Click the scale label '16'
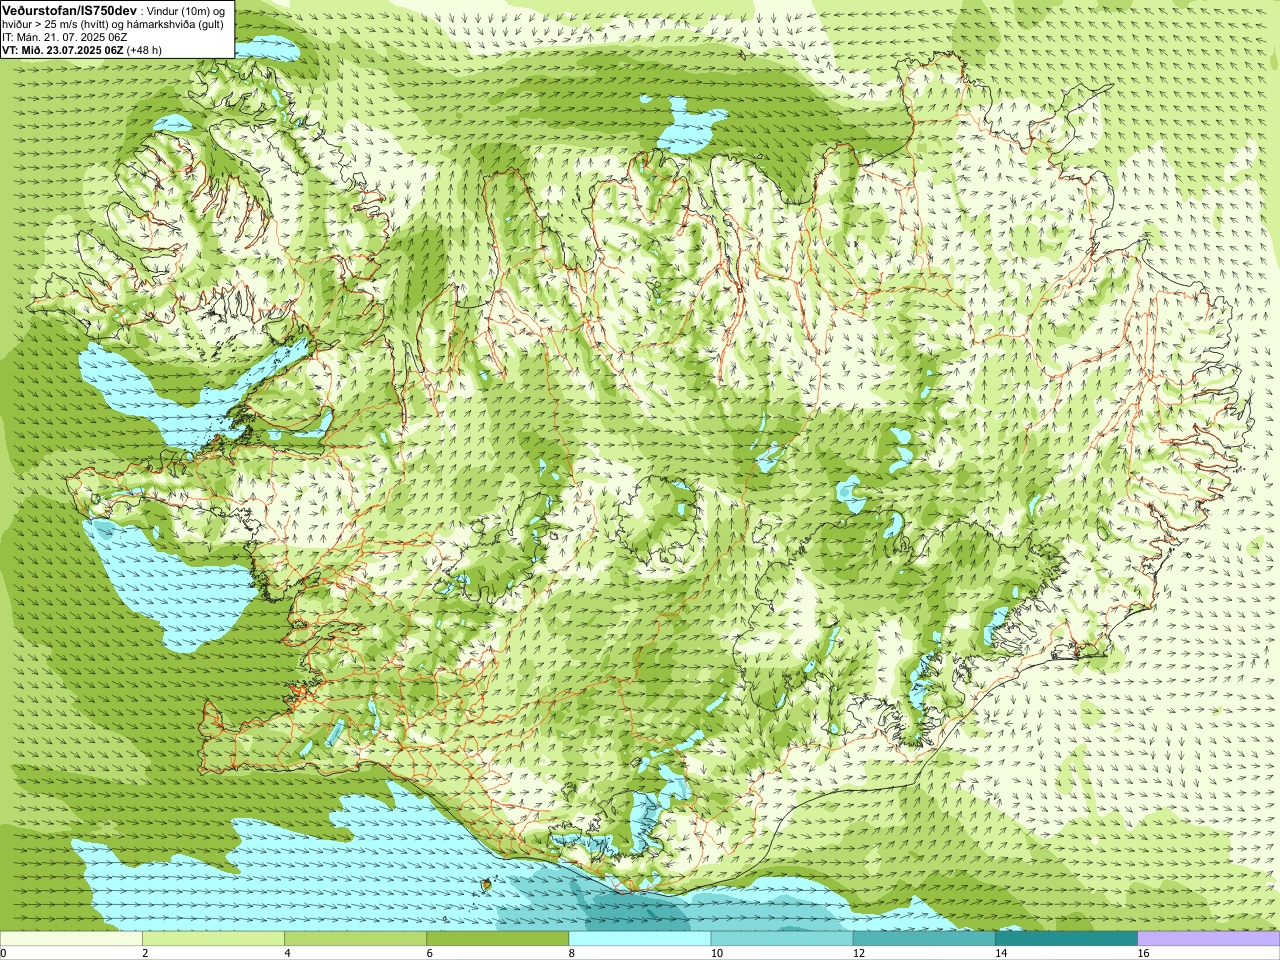Image resolution: width=1280 pixels, height=960 pixels. point(1143,953)
